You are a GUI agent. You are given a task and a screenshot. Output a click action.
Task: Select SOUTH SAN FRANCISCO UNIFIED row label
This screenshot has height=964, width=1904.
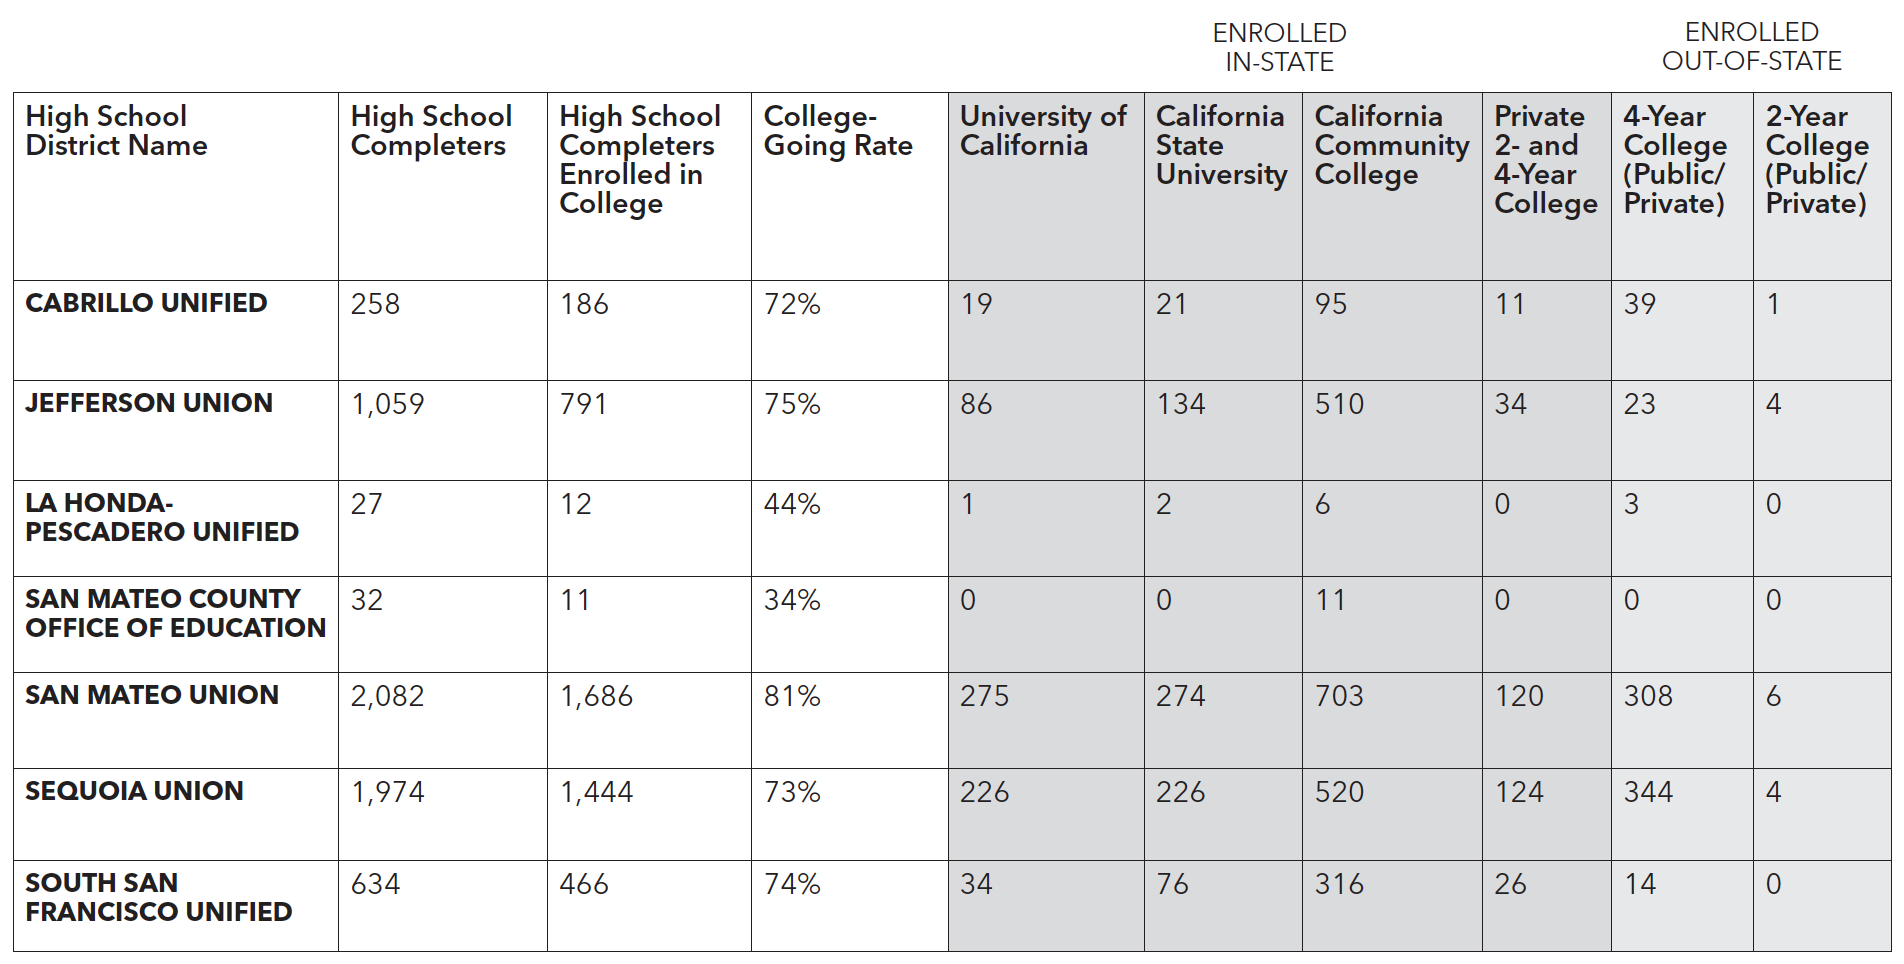(x=158, y=897)
